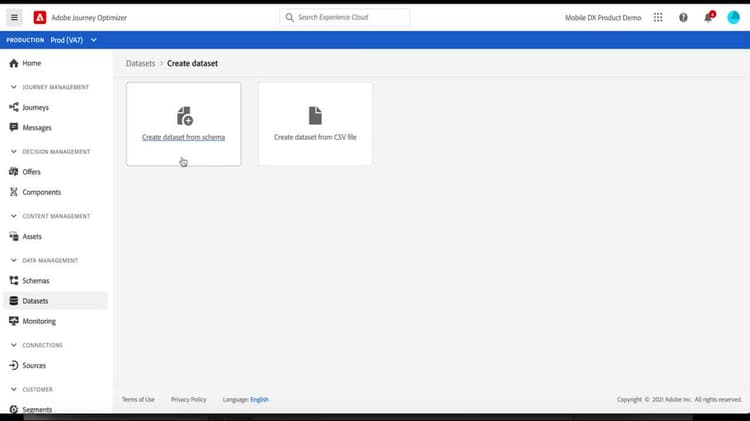The width and height of the screenshot is (750, 421).
Task: Open Journeys from the sidebar
Action: pos(35,107)
